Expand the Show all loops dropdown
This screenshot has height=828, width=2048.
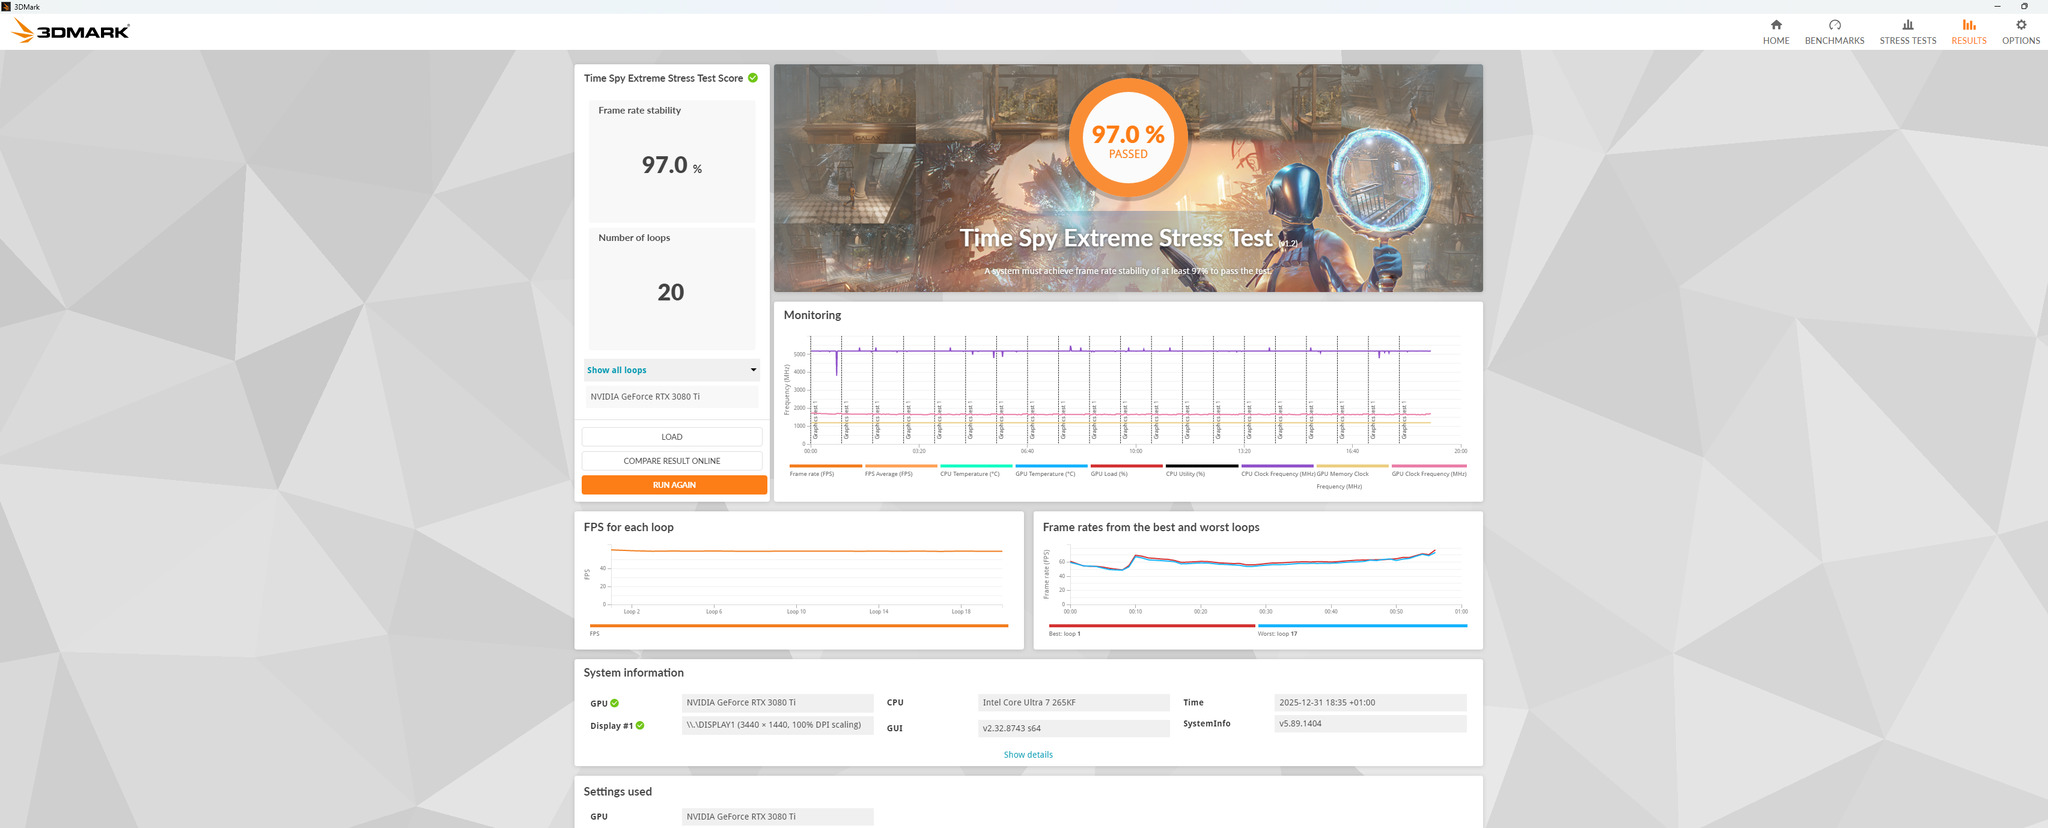(x=672, y=370)
